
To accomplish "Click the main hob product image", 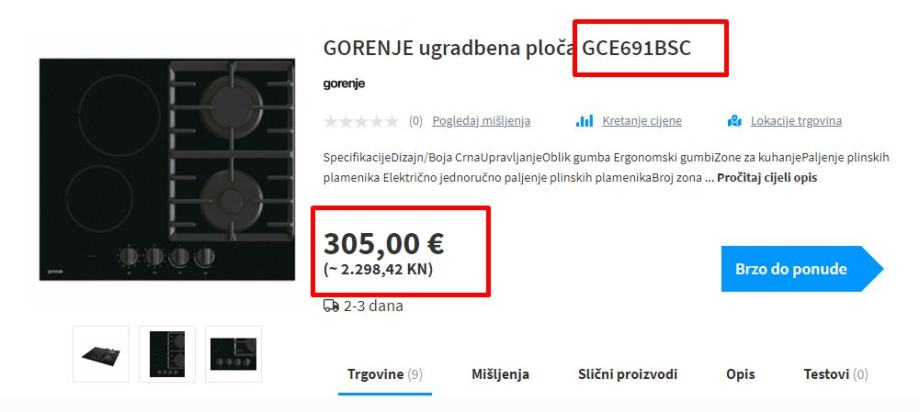I will pyautogui.click(x=167, y=170).
